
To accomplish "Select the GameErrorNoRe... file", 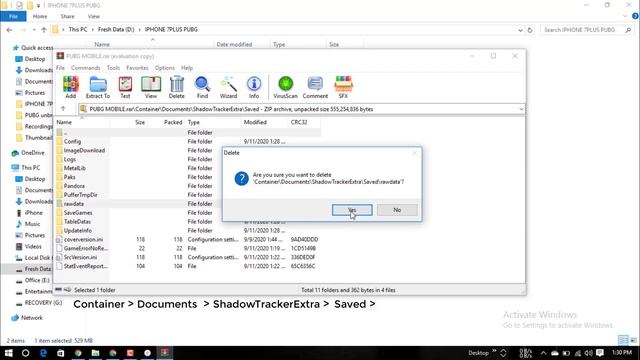I will [86, 248].
